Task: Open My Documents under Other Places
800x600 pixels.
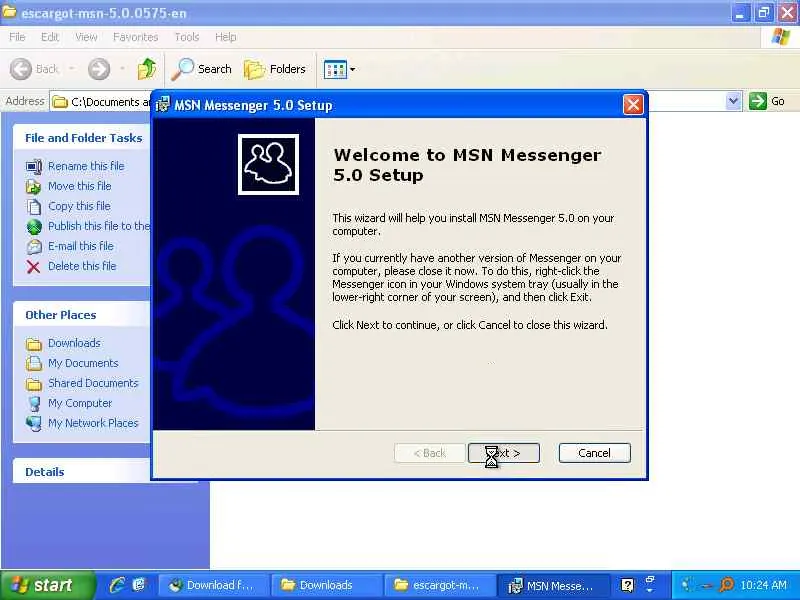Action: pyautogui.click(x=83, y=363)
